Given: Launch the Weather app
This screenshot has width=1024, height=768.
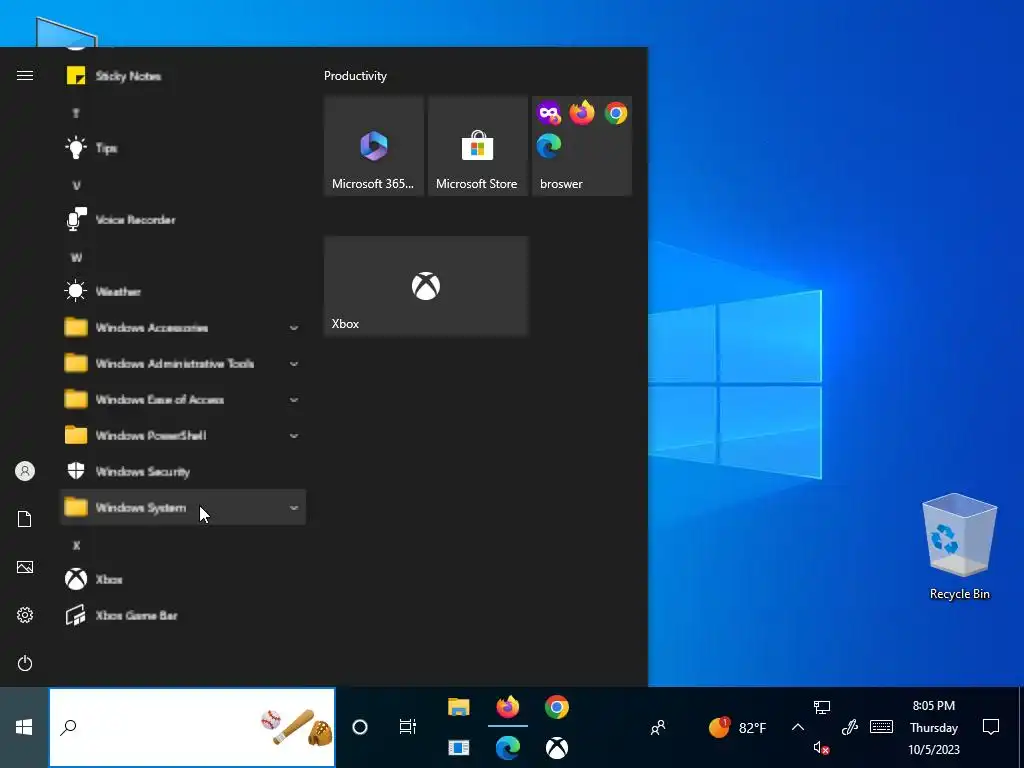Looking at the screenshot, I should (183, 291).
